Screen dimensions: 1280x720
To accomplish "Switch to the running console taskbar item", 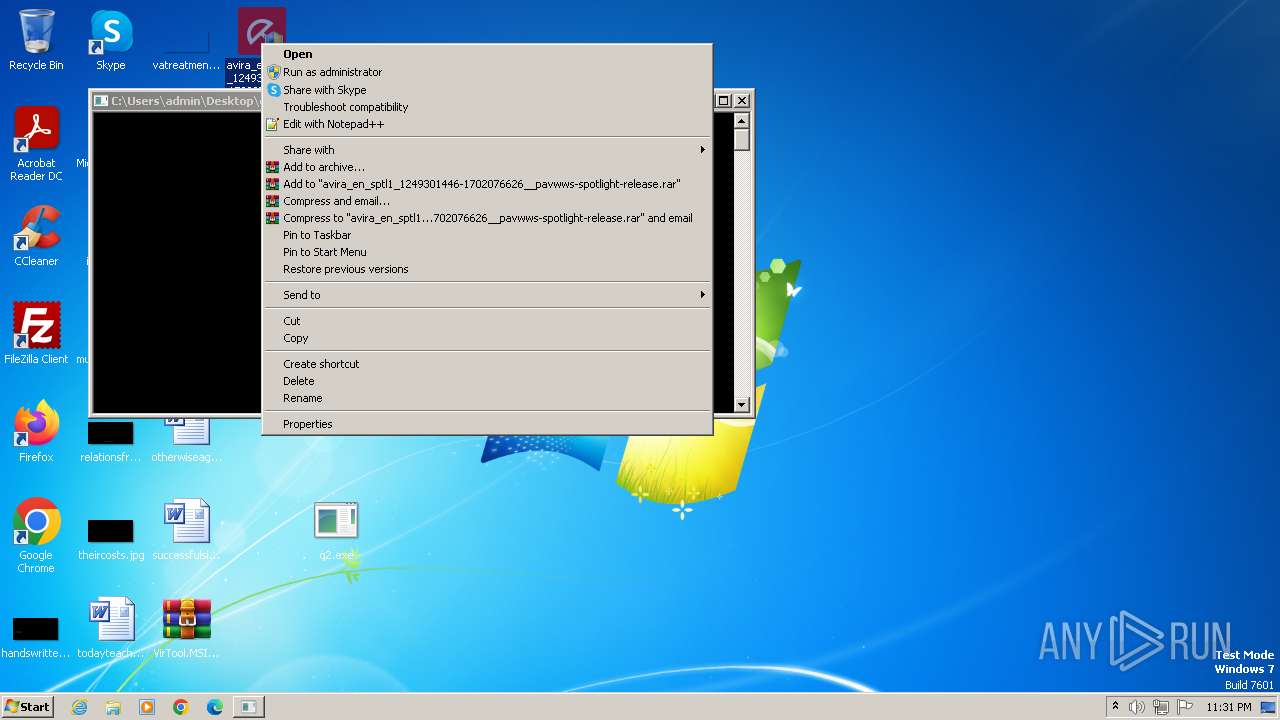I will [x=248, y=707].
